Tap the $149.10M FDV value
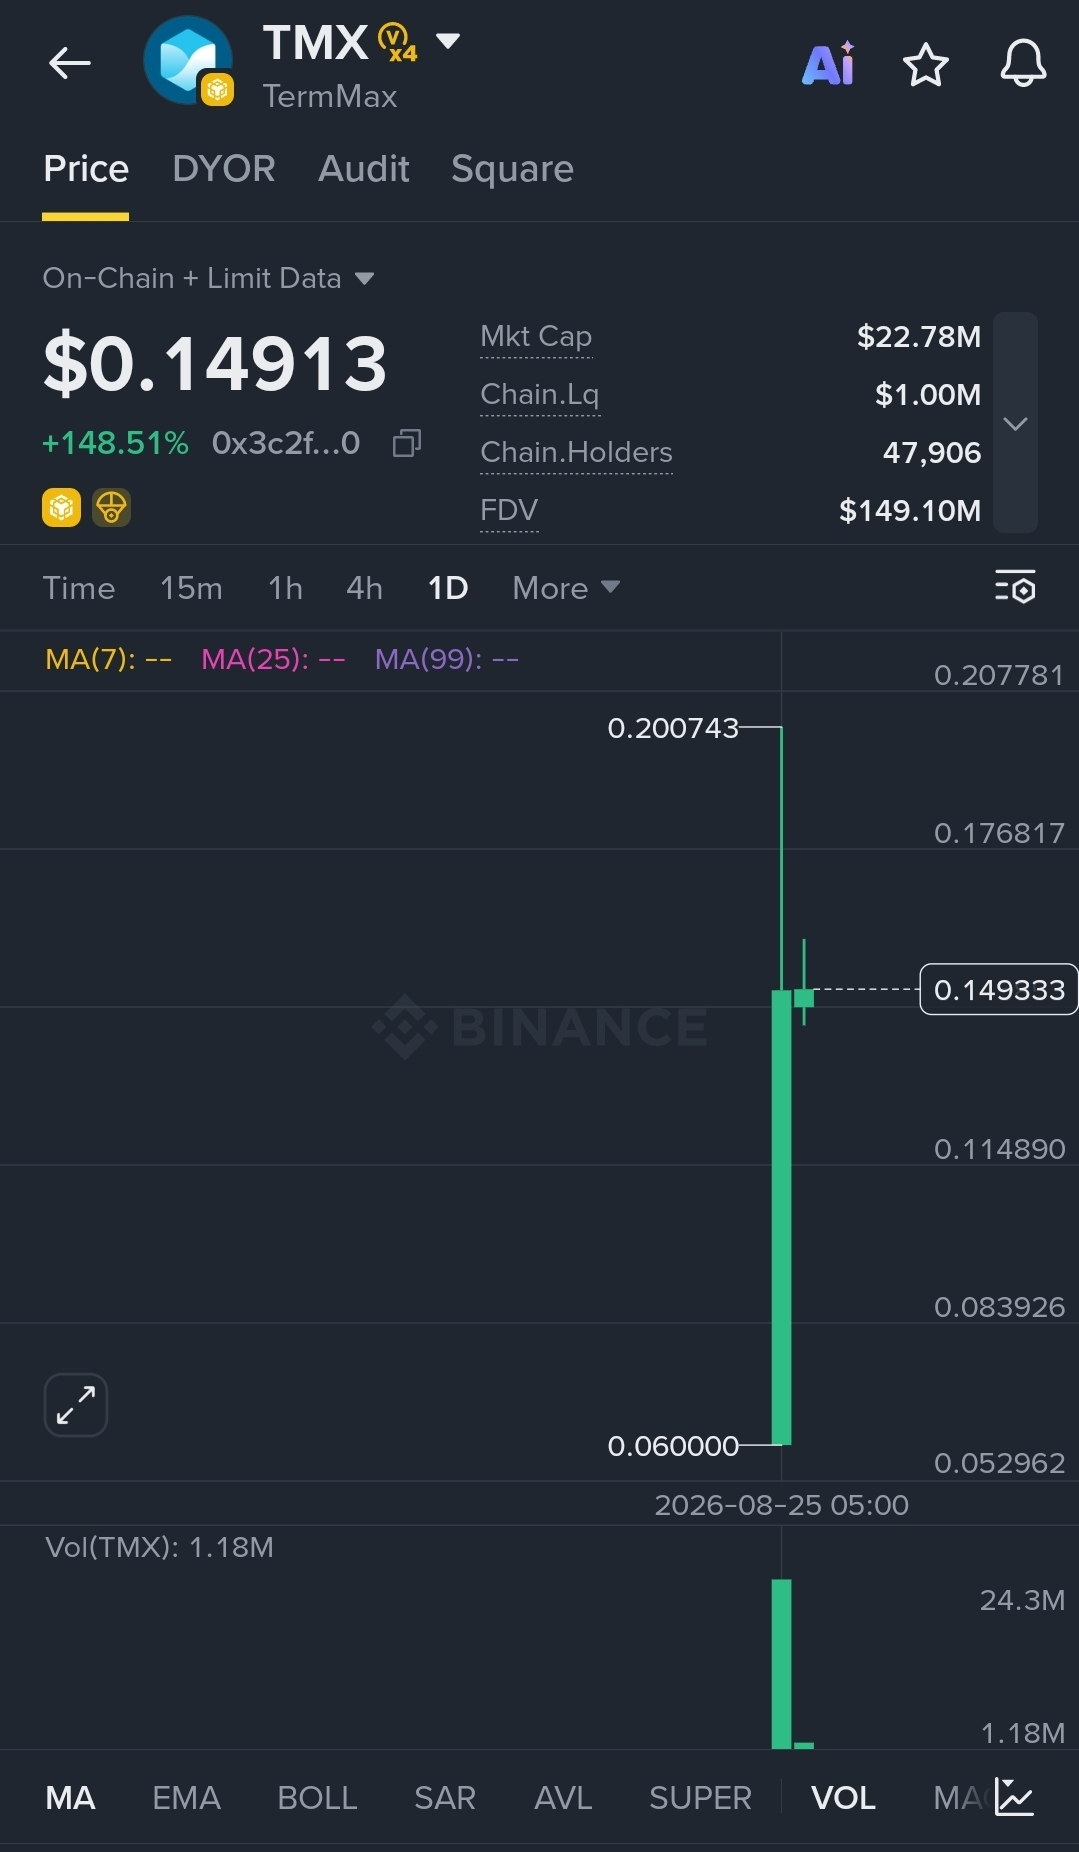Screen dimensions: 1079x1852 910,511
